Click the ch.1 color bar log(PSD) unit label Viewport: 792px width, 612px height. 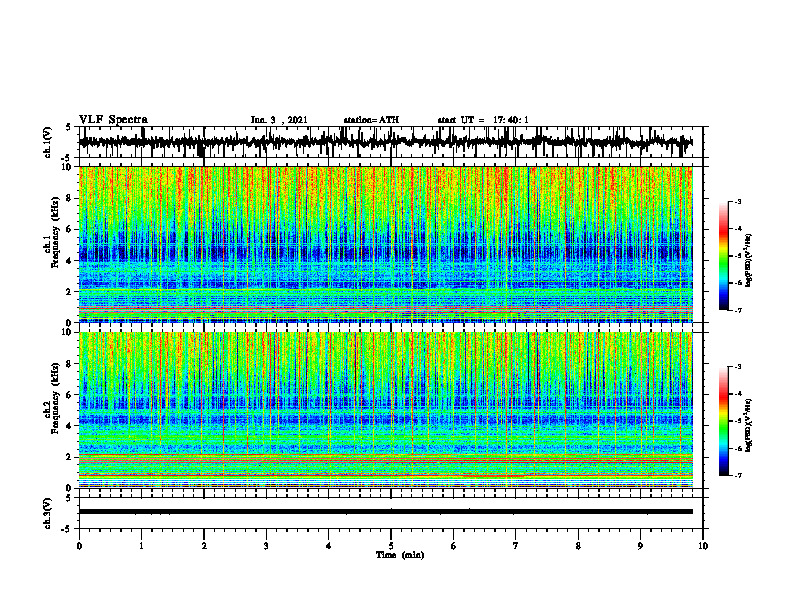pyautogui.click(x=749, y=260)
